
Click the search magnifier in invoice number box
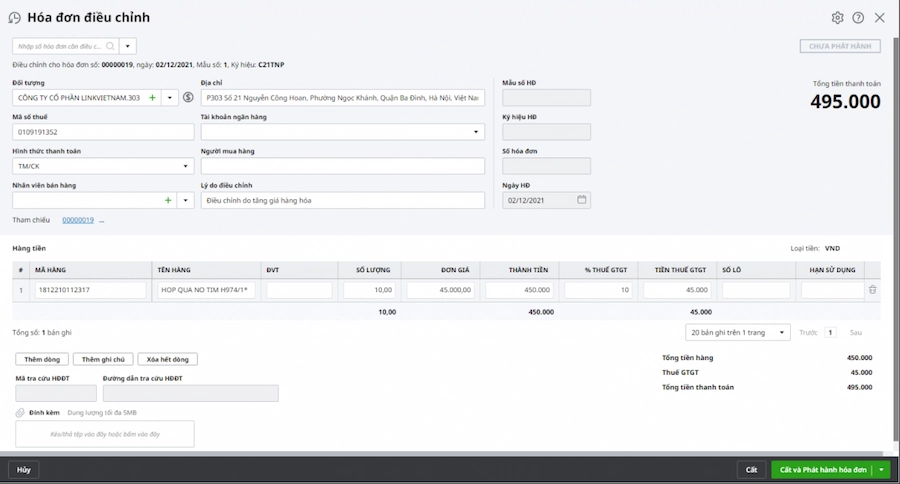click(x=110, y=46)
